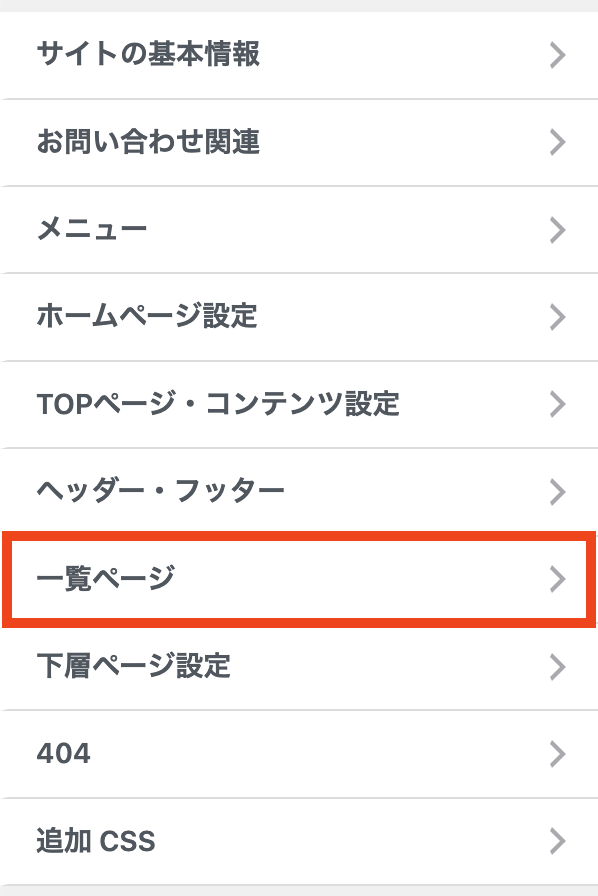Click the arrow beside お問い合わせ関連
The height and width of the screenshot is (896, 598).
pyautogui.click(x=557, y=142)
